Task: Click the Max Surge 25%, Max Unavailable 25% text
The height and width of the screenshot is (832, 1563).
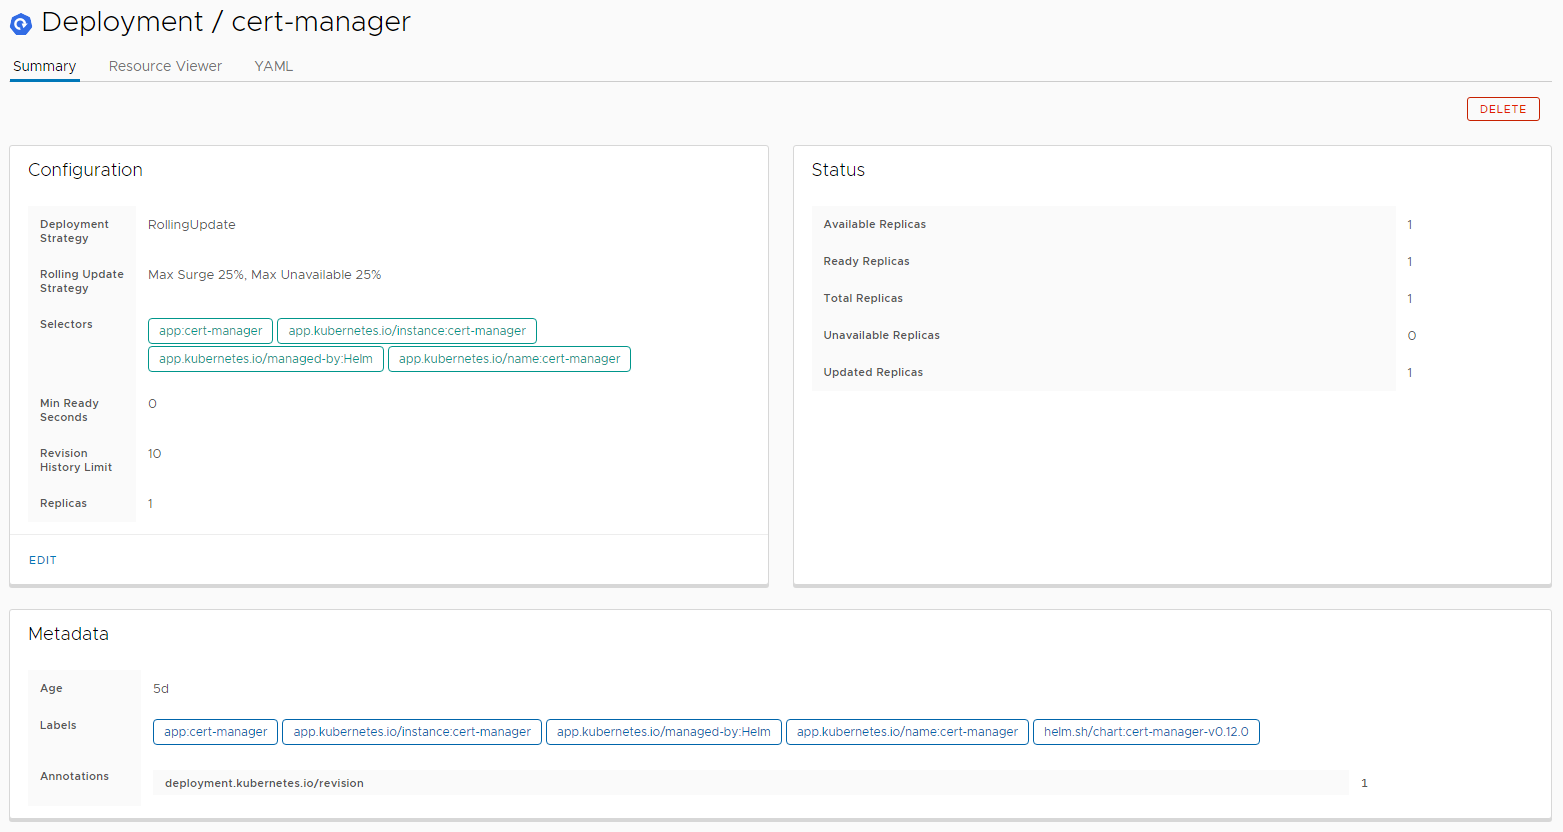Action: pyautogui.click(x=264, y=275)
